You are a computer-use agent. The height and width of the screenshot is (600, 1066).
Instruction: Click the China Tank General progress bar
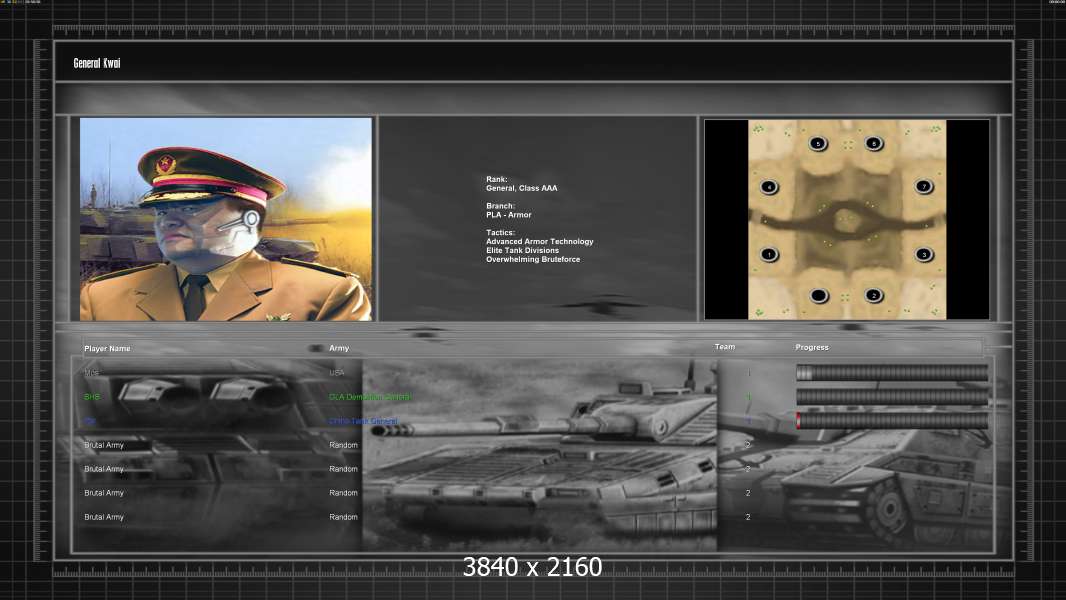[x=892, y=421]
